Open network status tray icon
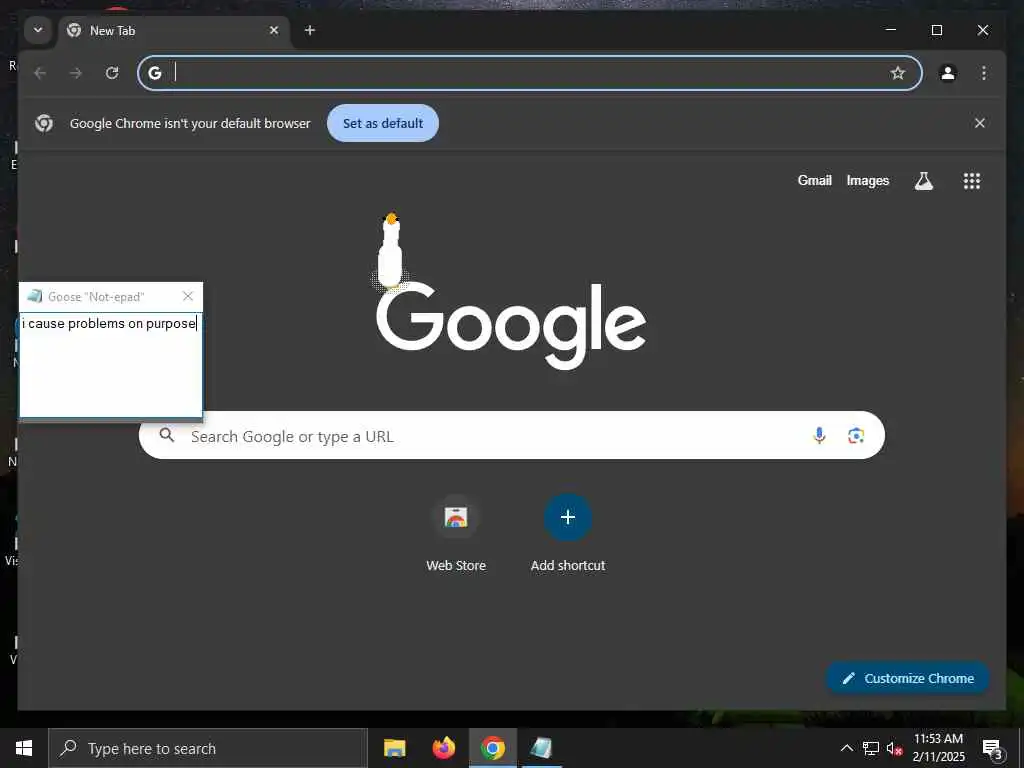The width and height of the screenshot is (1024, 768). pos(871,748)
